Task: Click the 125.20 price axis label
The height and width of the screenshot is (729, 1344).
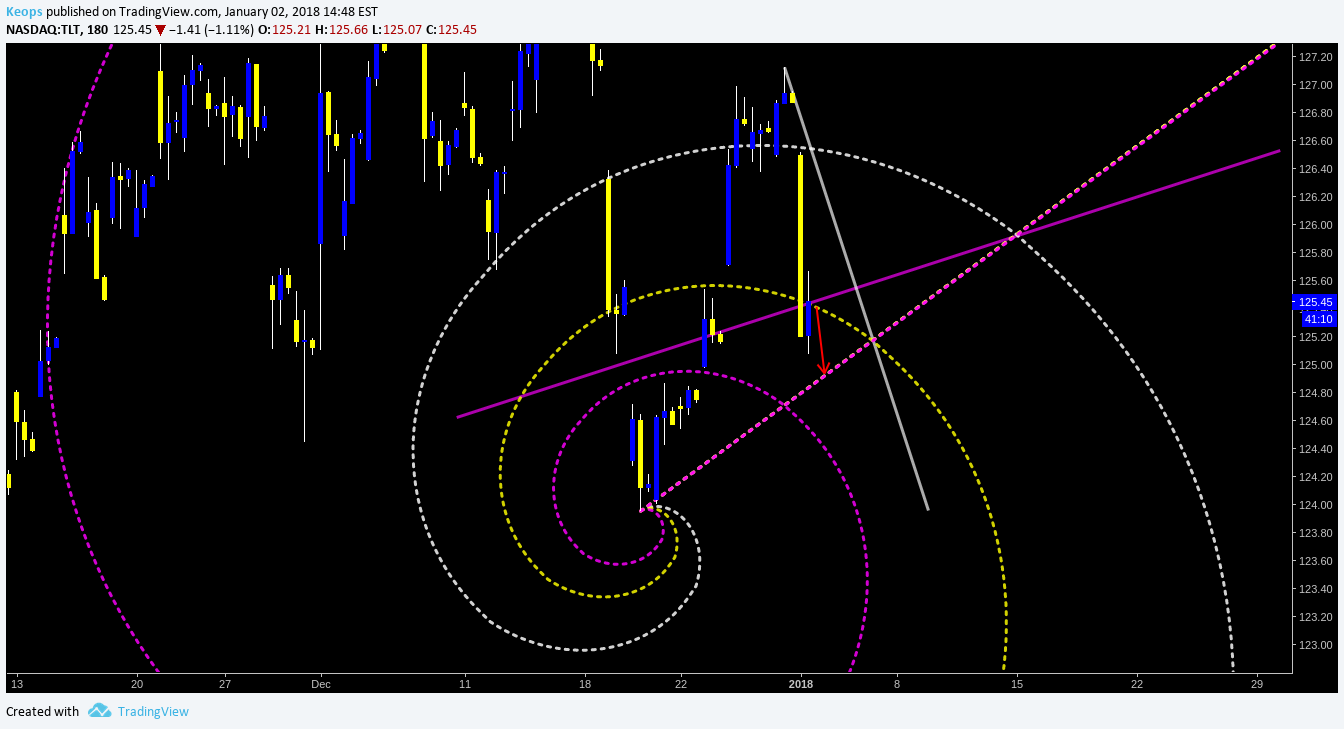Action: pos(1315,337)
